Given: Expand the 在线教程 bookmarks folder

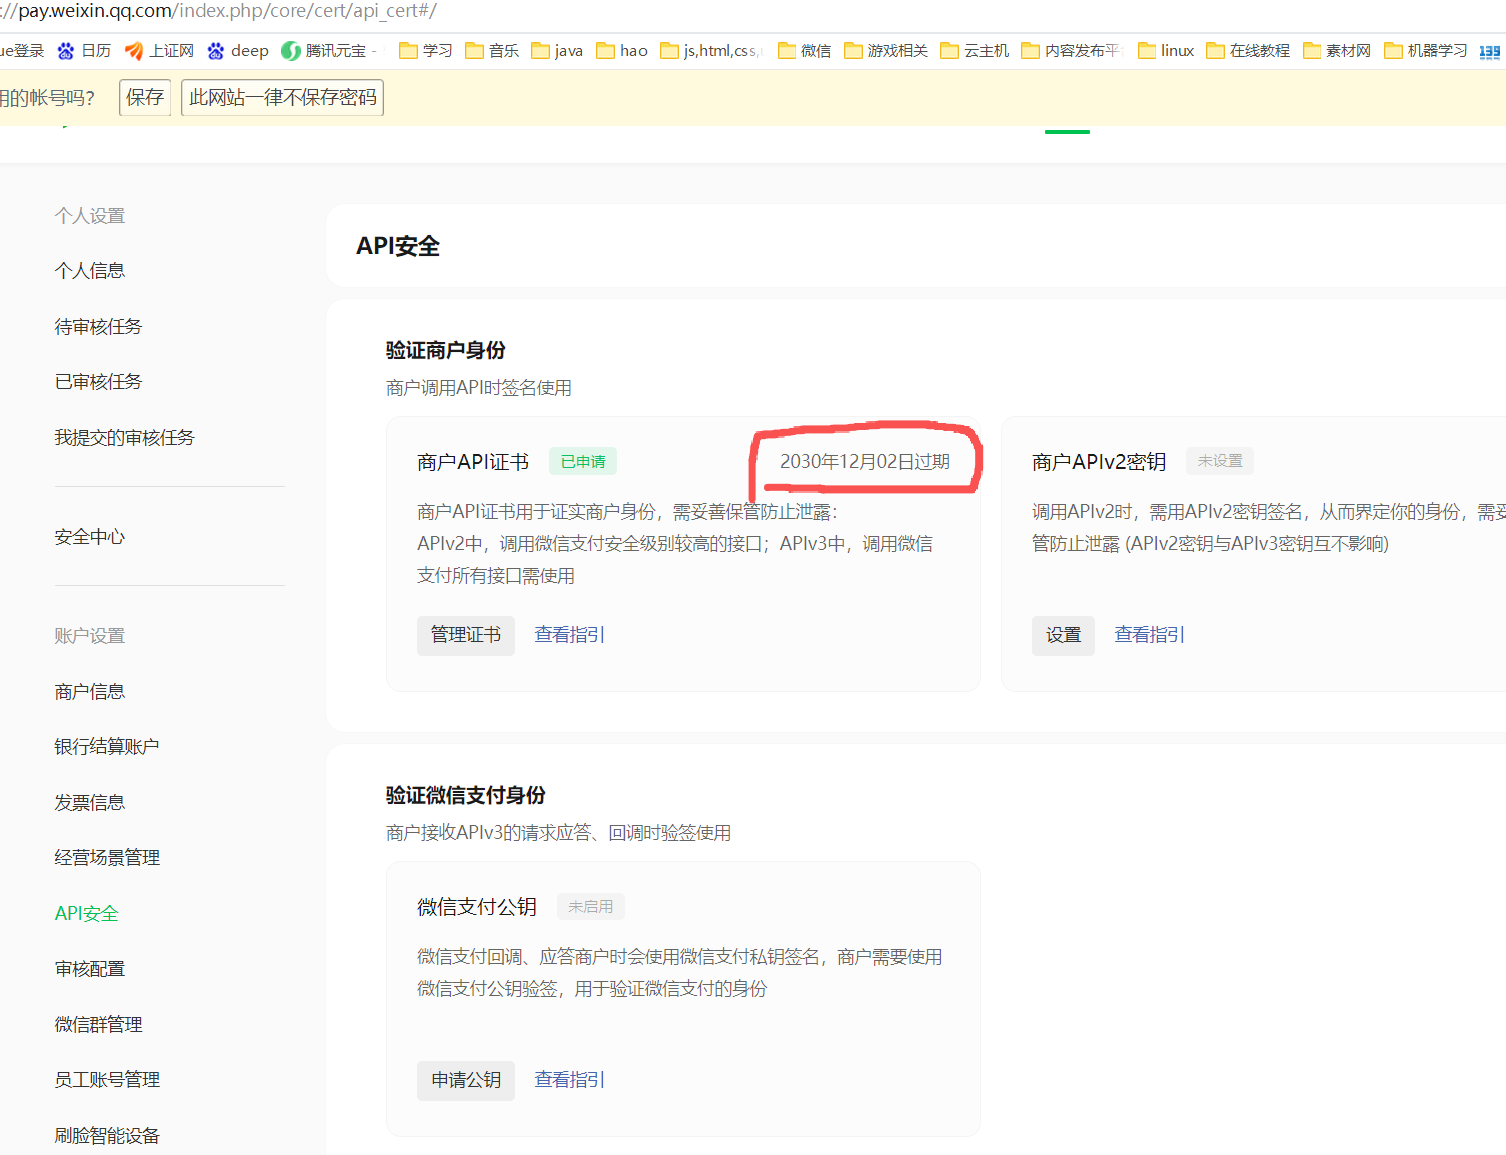Looking at the screenshot, I should point(1248,51).
